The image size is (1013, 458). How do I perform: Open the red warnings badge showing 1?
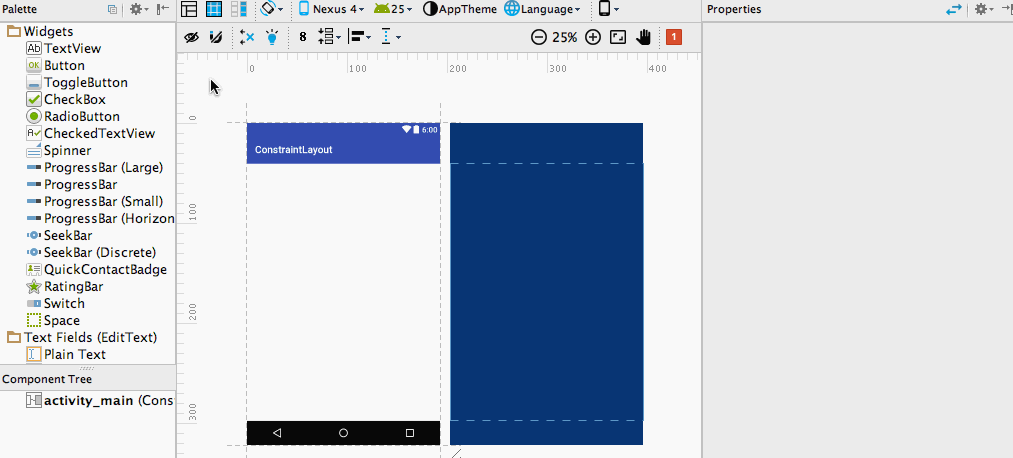pos(674,37)
